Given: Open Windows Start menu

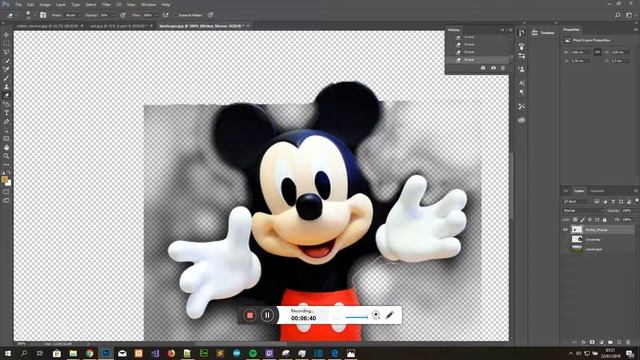Looking at the screenshot, I should pyautogui.click(x=8, y=353).
